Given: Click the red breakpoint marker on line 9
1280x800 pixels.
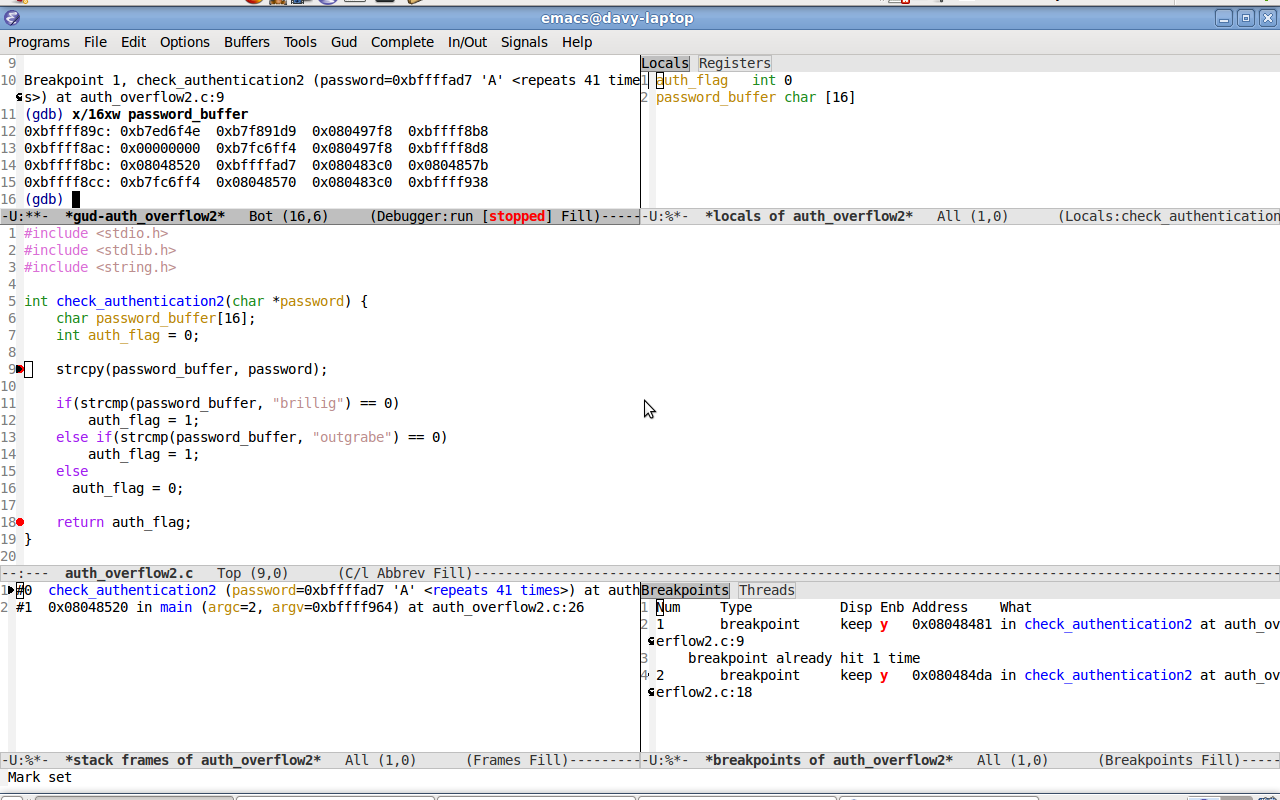Looking at the screenshot, I should [x=20, y=369].
